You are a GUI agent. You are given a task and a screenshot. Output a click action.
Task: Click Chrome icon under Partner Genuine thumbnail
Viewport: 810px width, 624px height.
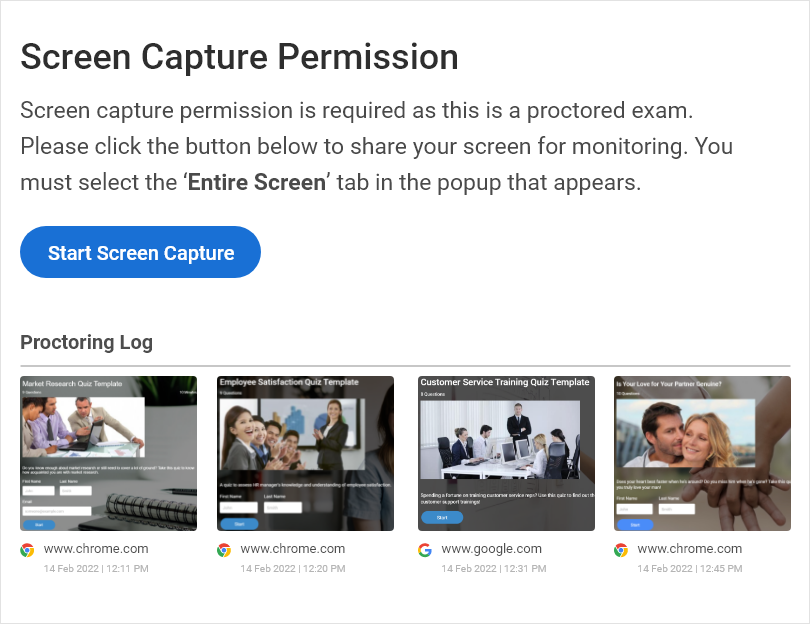click(621, 549)
